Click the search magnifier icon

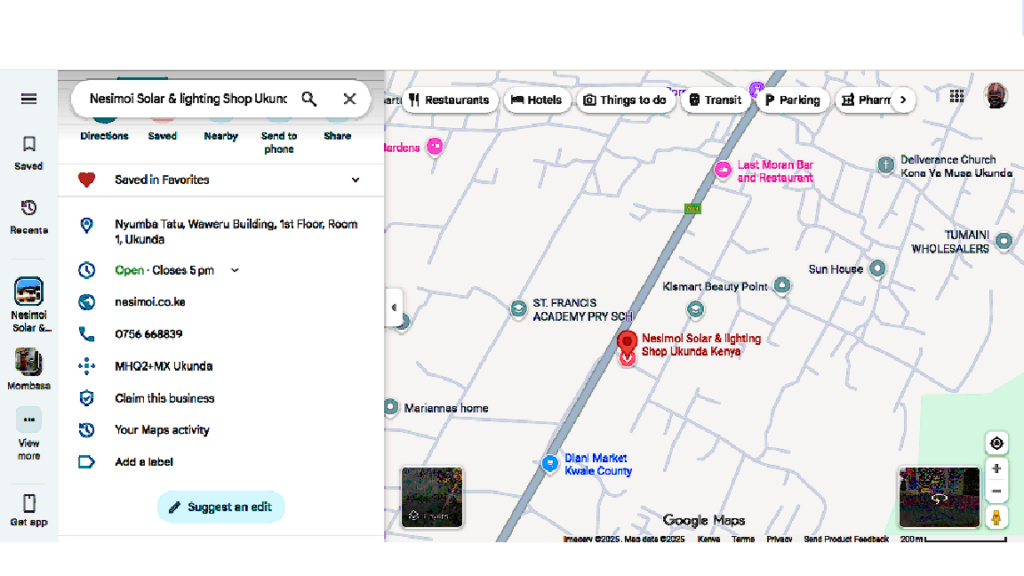pos(309,99)
